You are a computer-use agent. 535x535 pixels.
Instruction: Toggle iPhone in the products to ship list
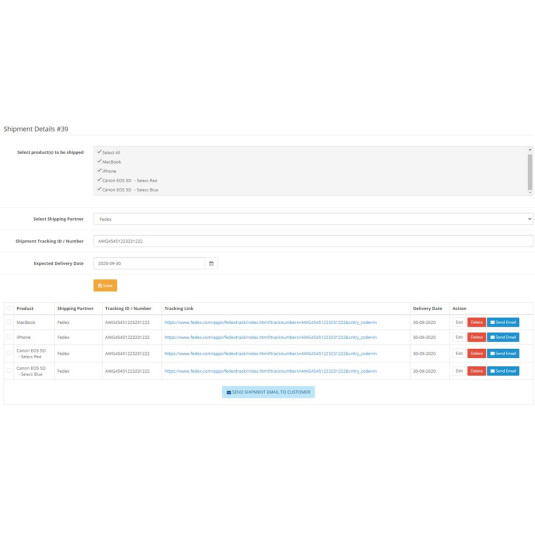pyautogui.click(x=107, y=171)
